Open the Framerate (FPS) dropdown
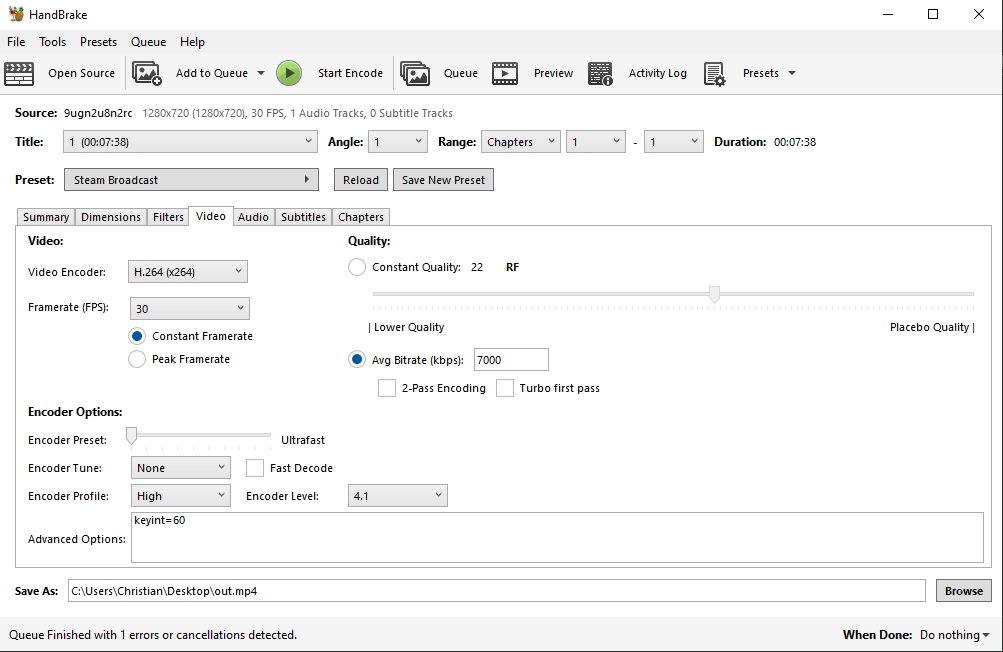This screenshot has width=1003, height=652. (189, 308)
